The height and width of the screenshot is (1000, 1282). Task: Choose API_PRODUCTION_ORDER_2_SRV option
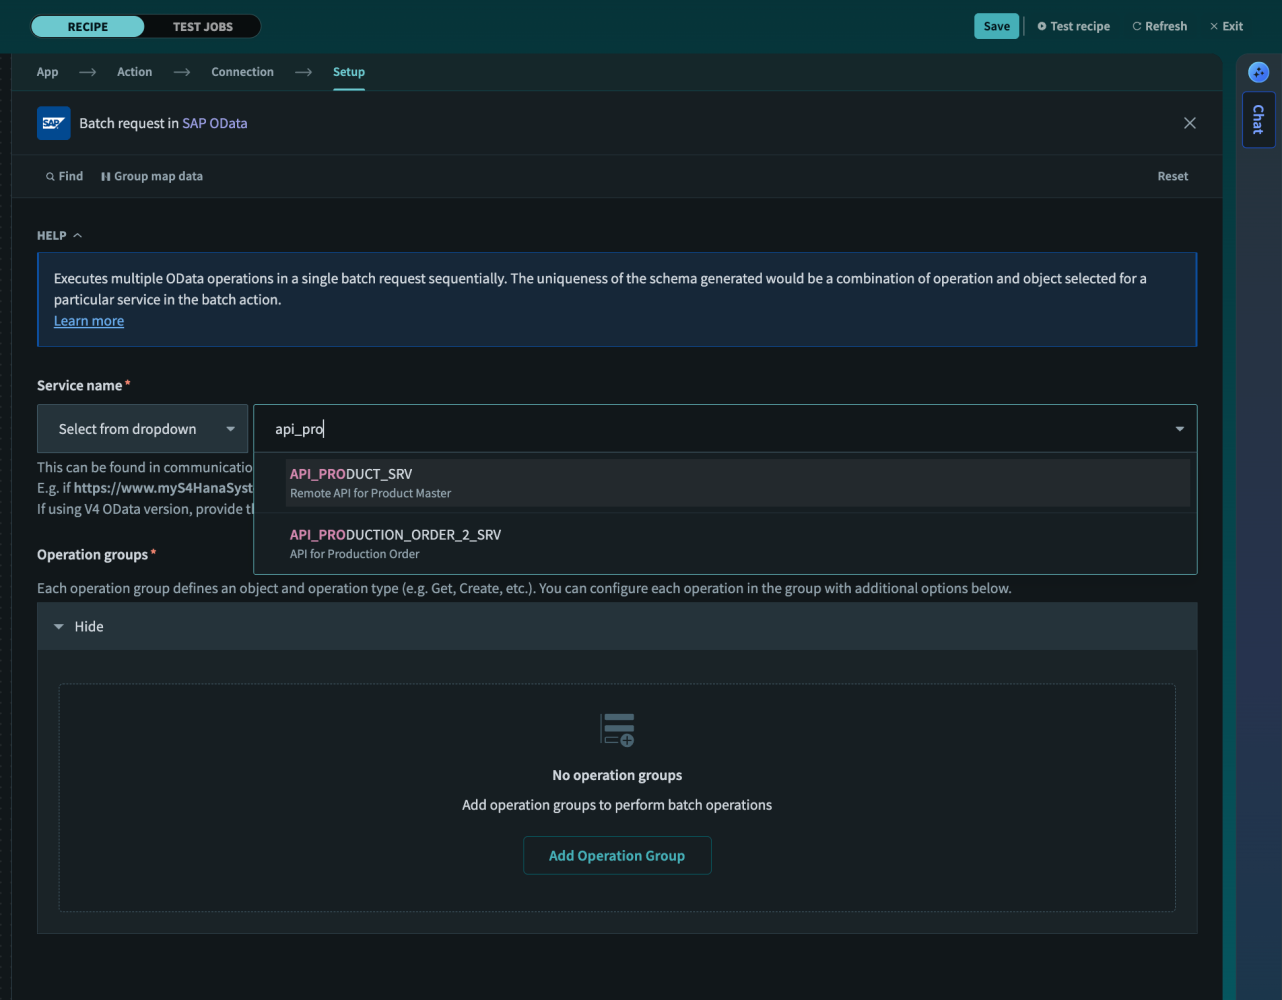pyautogui.click(x=725, y=544)
